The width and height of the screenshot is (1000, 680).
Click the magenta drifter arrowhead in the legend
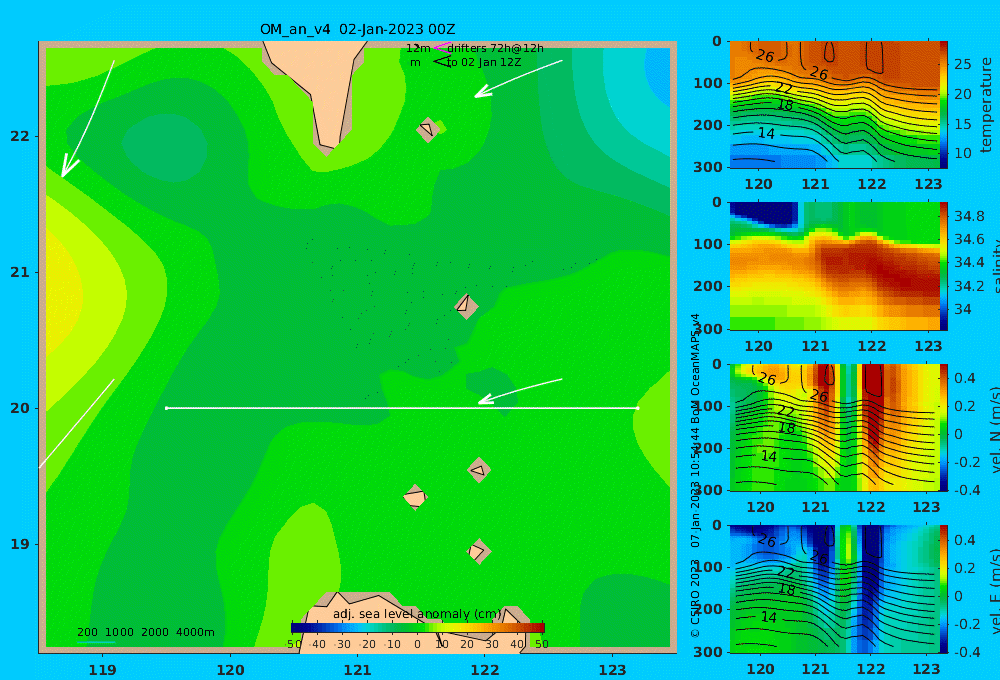441,48
